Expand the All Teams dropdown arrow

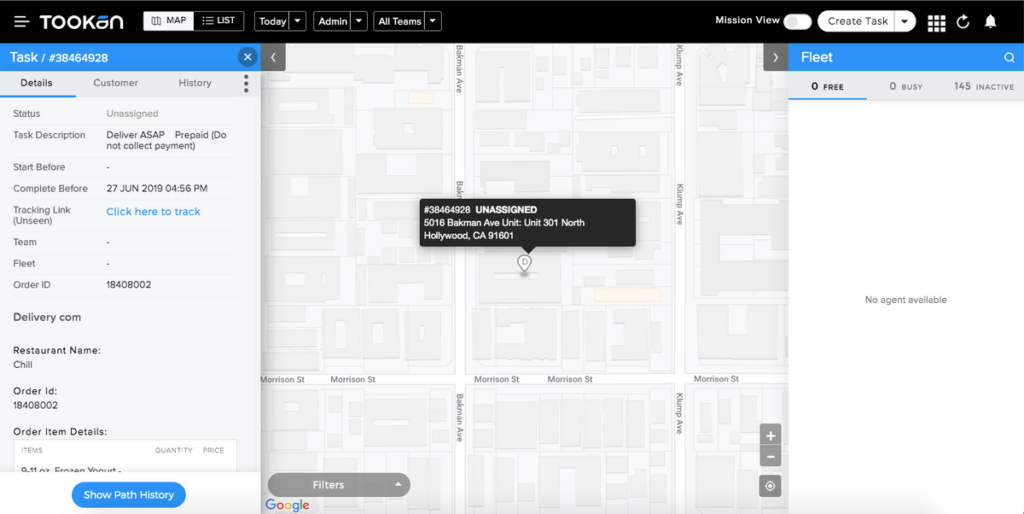click(433, 22)
